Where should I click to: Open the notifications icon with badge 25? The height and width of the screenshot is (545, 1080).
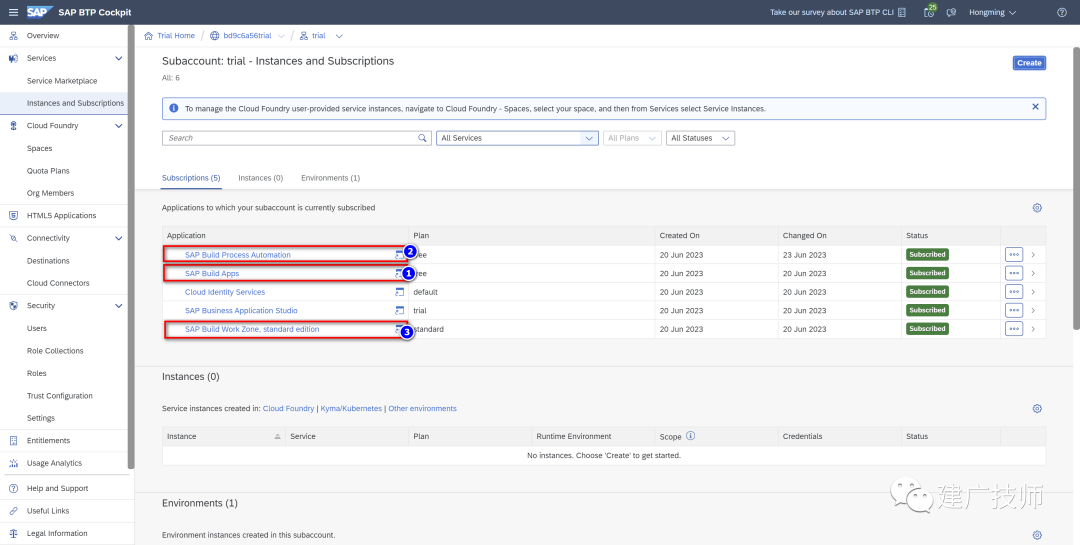pyautogui.click(x=929, y=12)
